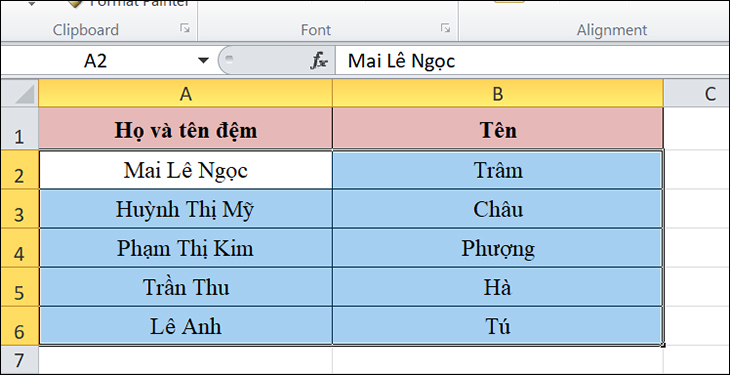Click the Insert Function fx icon
The image size is (730, 375).
pos(319,61)
